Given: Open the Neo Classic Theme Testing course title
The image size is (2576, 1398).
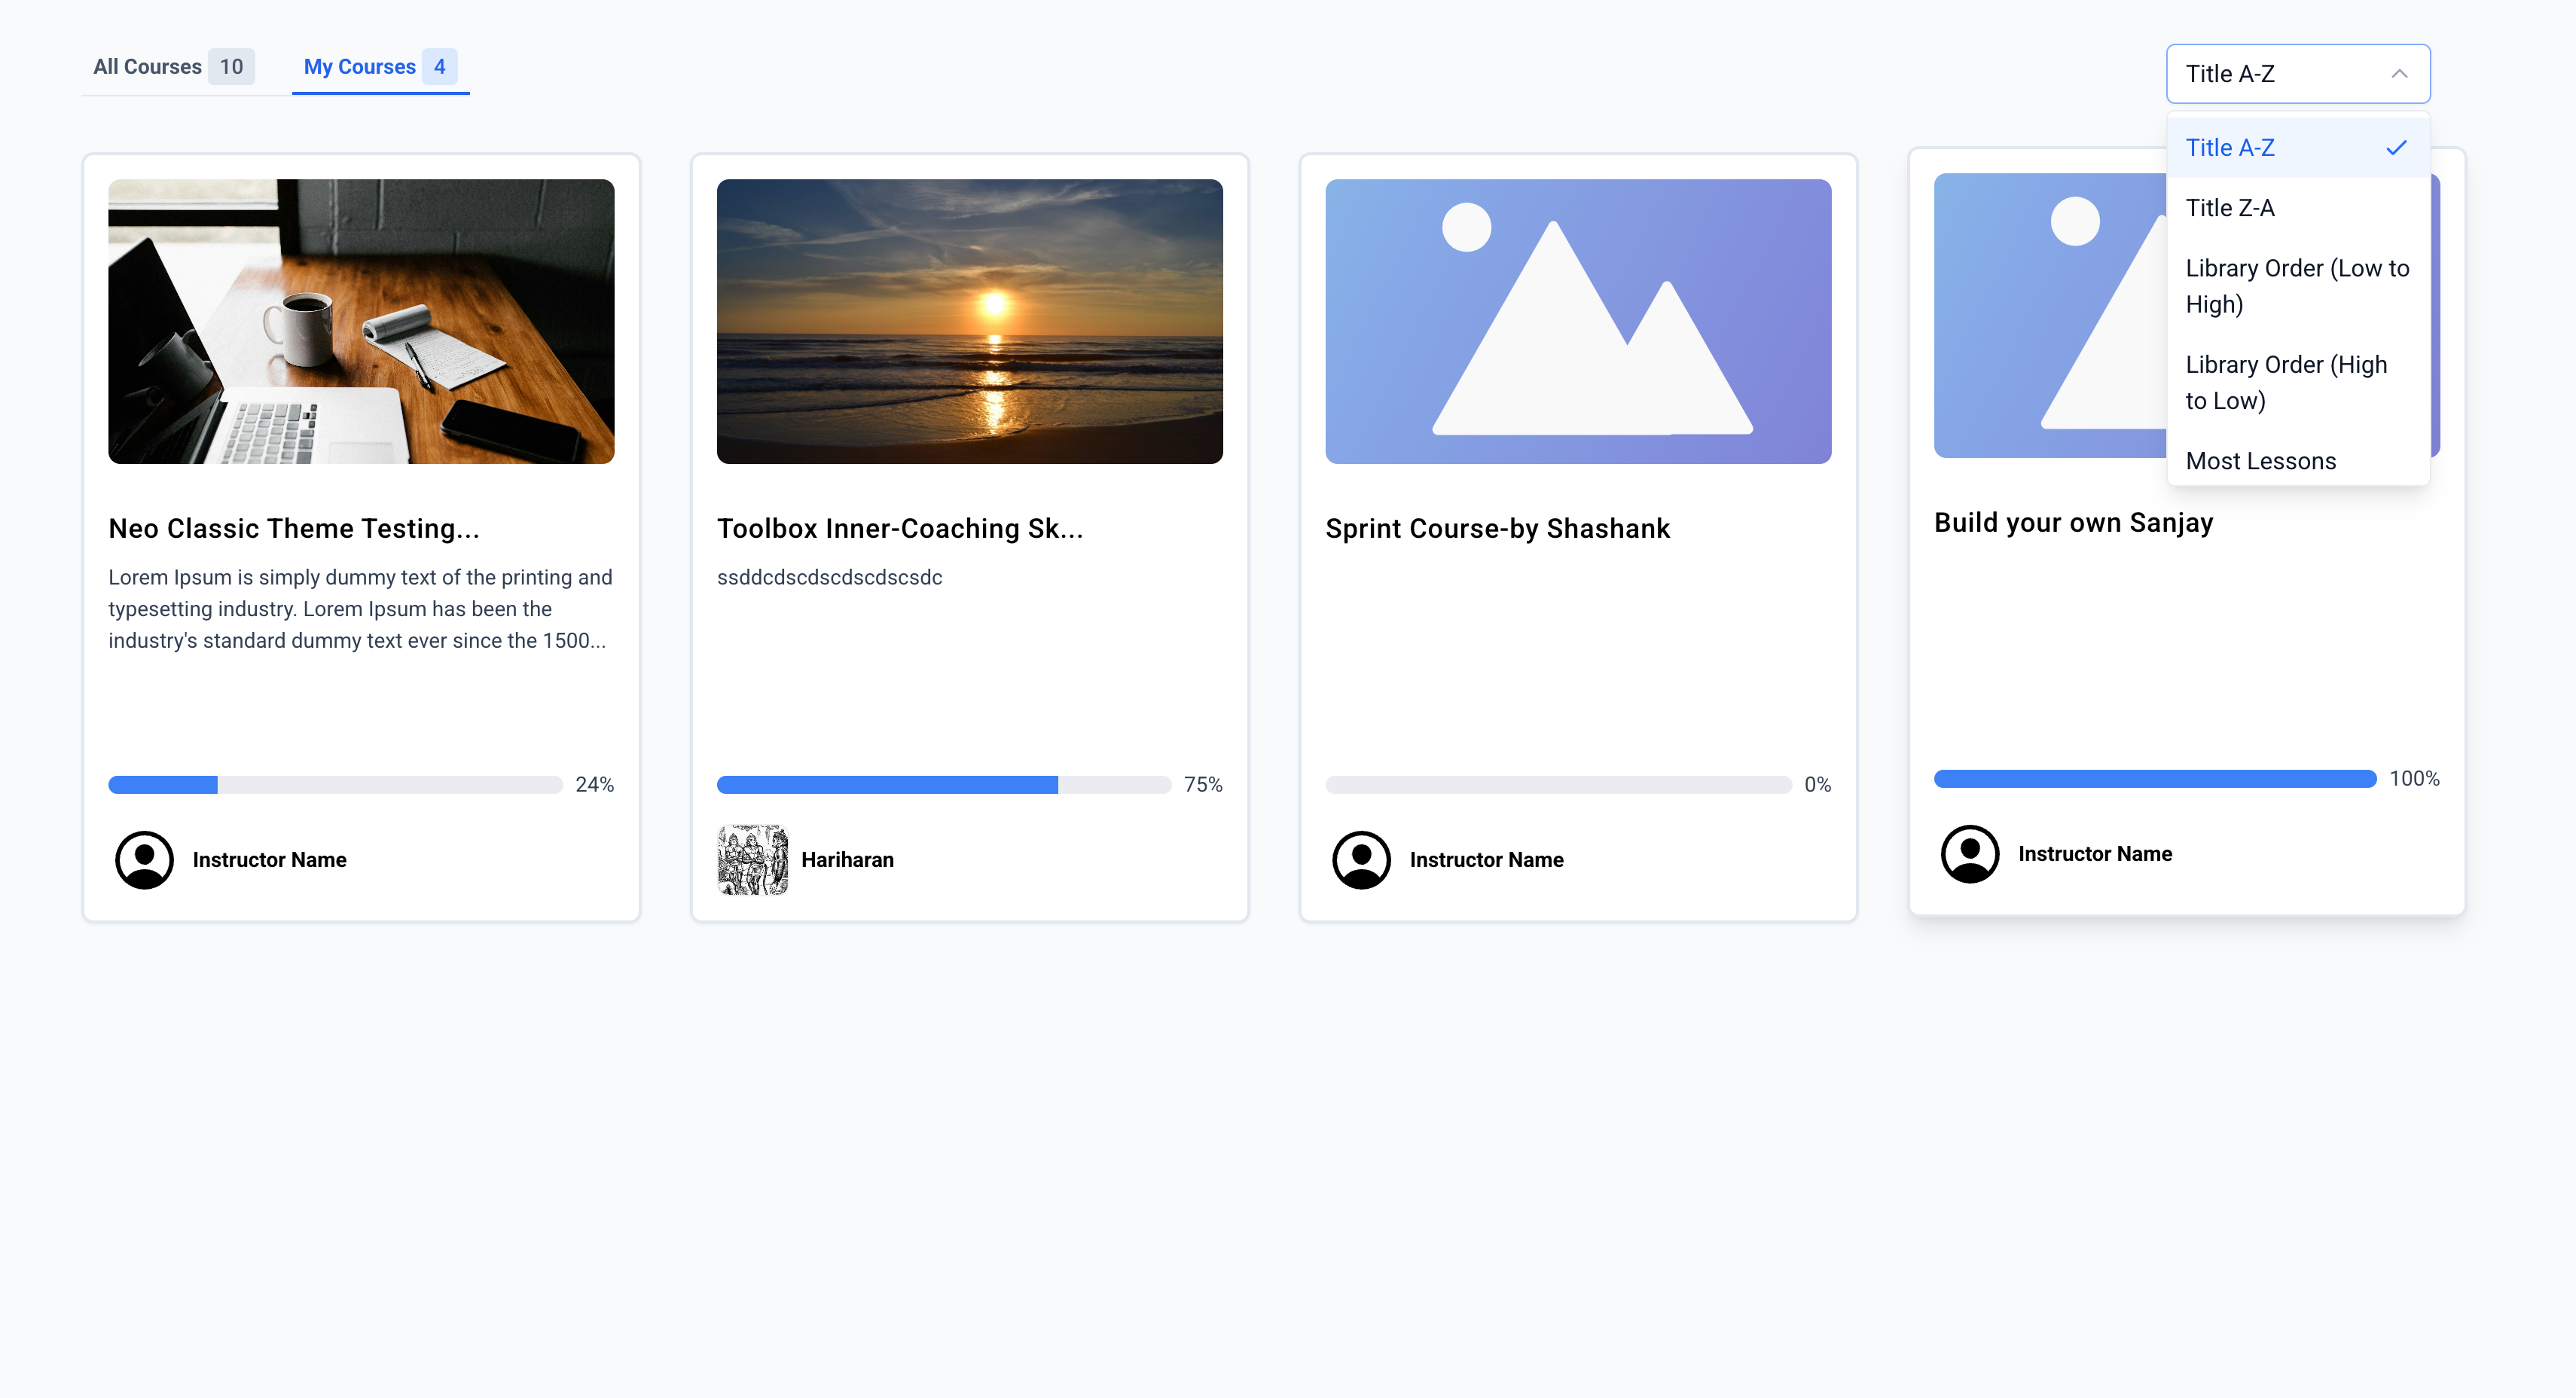Looking at the screenshot, I should [x=294, y=528].
